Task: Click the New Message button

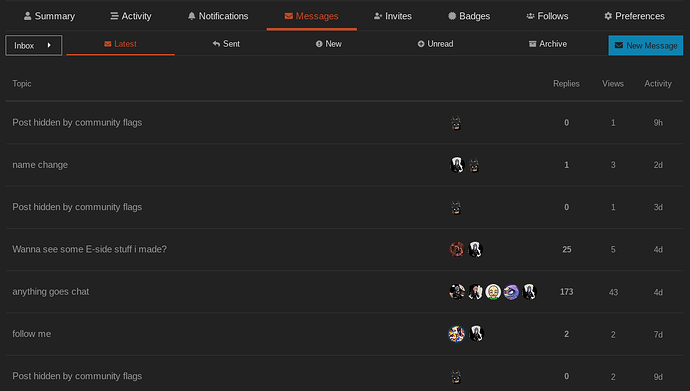Action: click(x=646, y=45)
